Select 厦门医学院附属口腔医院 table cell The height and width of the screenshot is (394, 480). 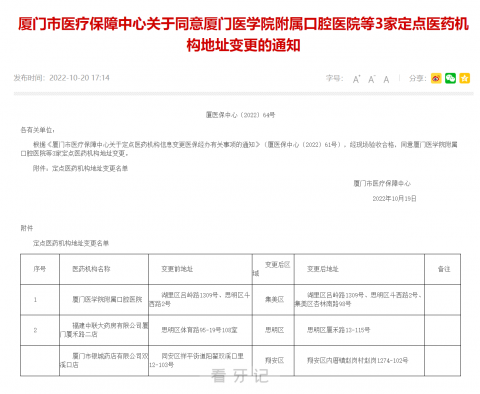click(104, 300)
